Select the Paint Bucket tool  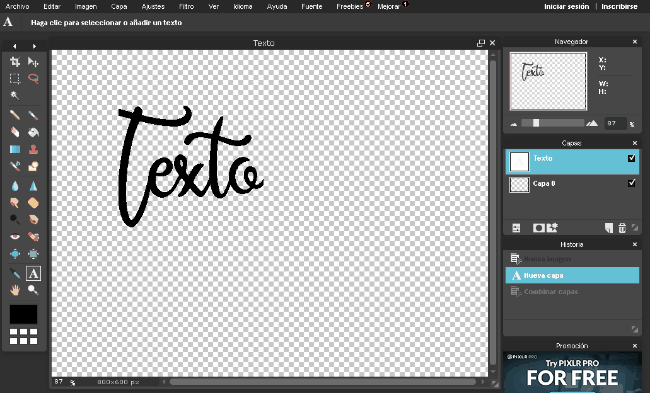click(x=33, y=132)
